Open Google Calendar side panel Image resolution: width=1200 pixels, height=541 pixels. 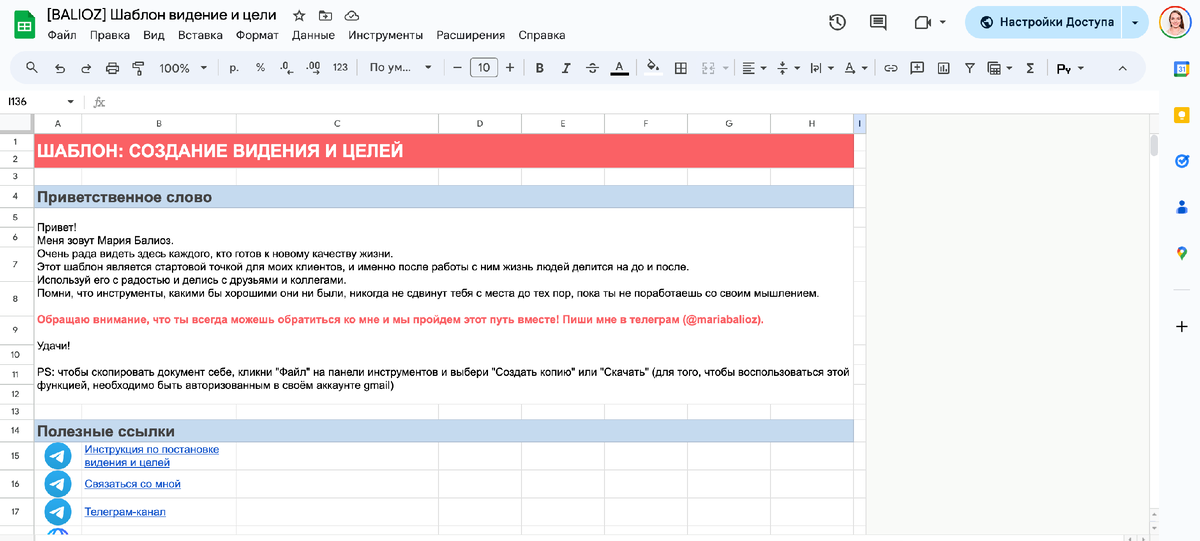(1181, 69)
